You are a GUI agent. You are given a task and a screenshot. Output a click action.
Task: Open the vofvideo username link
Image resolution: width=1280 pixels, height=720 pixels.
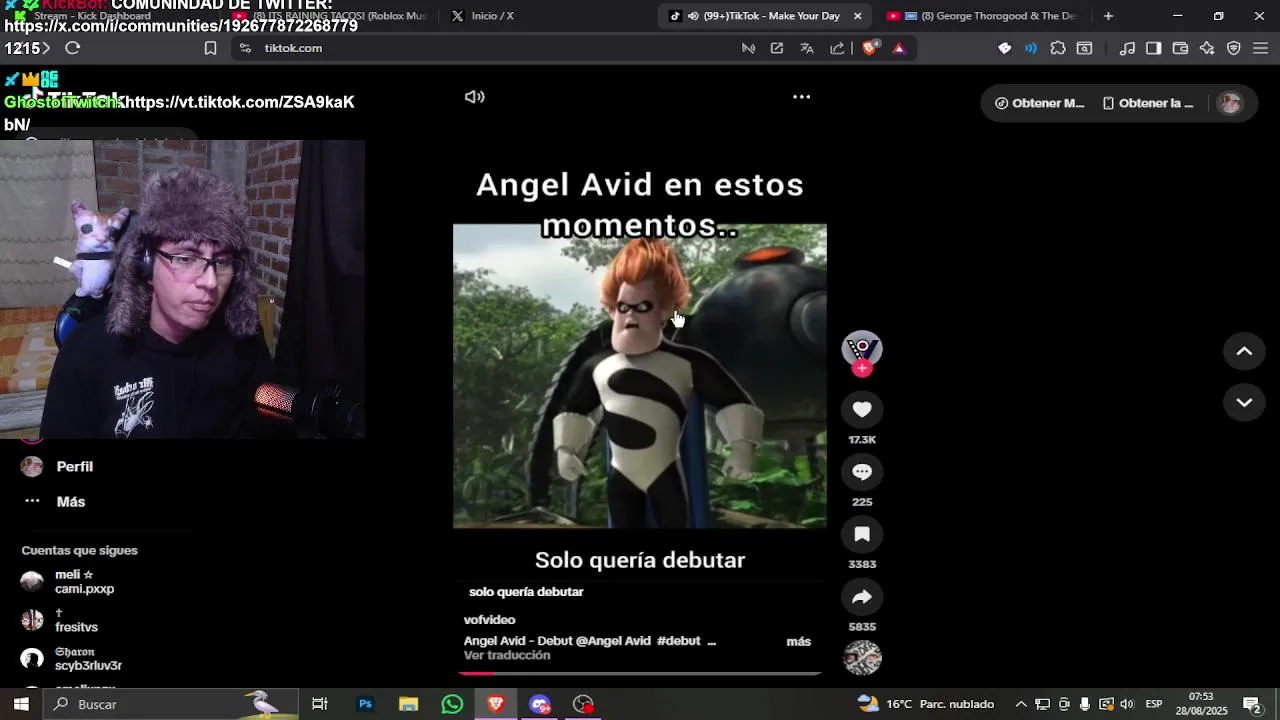tap(490, 620)
